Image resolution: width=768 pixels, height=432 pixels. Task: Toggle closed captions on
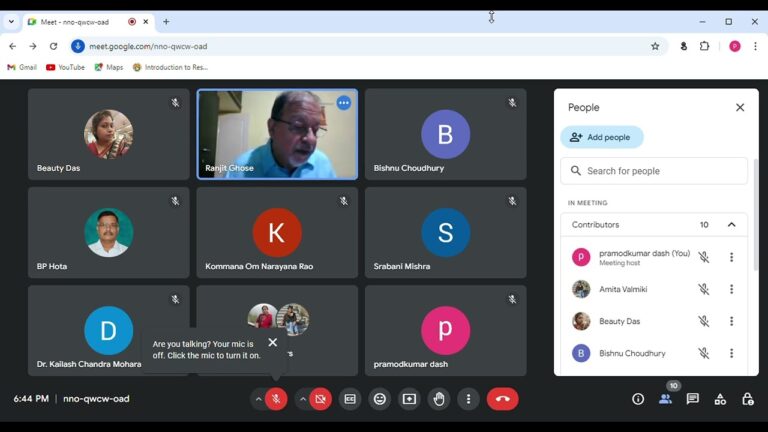pyautogui.click(x=350, y=399)
